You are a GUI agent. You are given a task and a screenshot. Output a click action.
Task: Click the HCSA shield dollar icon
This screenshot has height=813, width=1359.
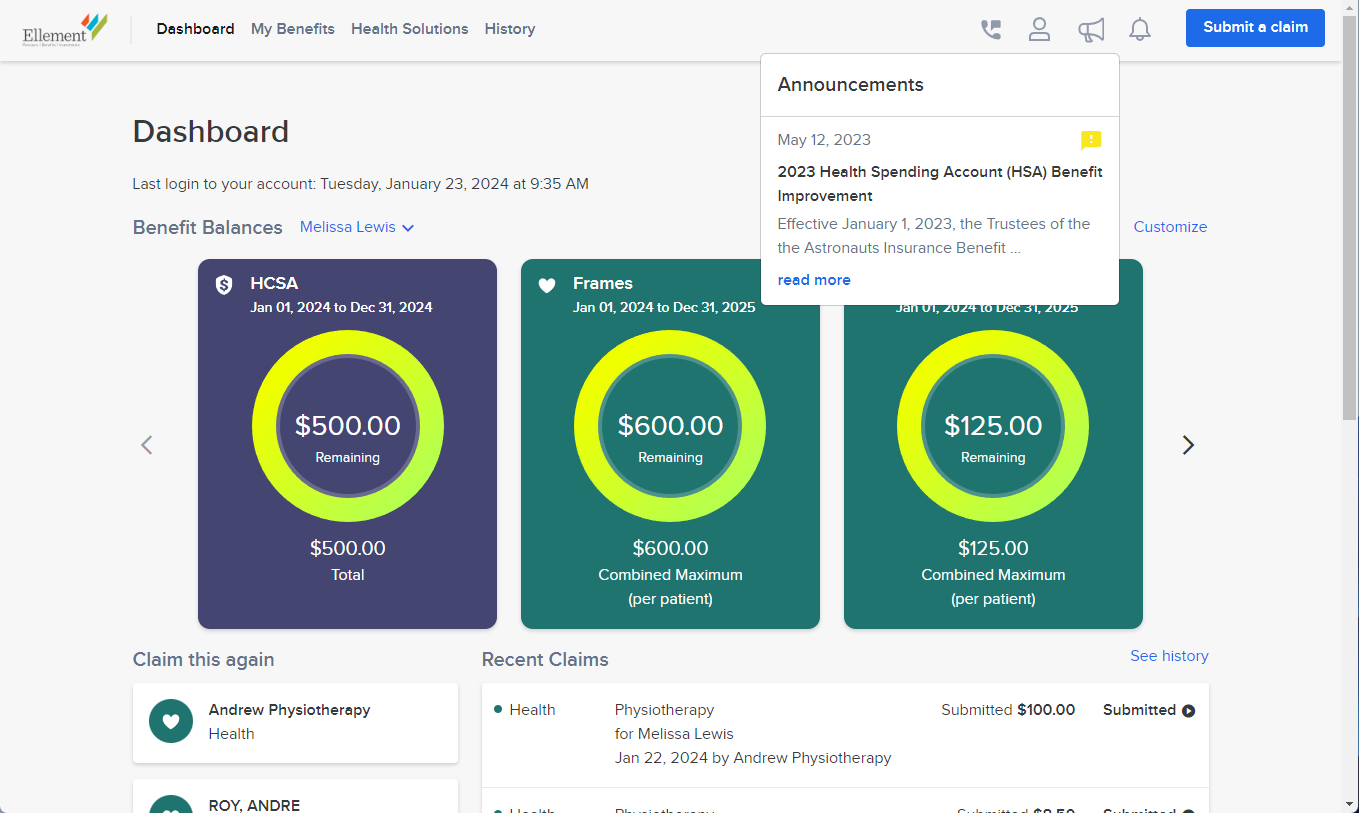[x=225, y=285]
